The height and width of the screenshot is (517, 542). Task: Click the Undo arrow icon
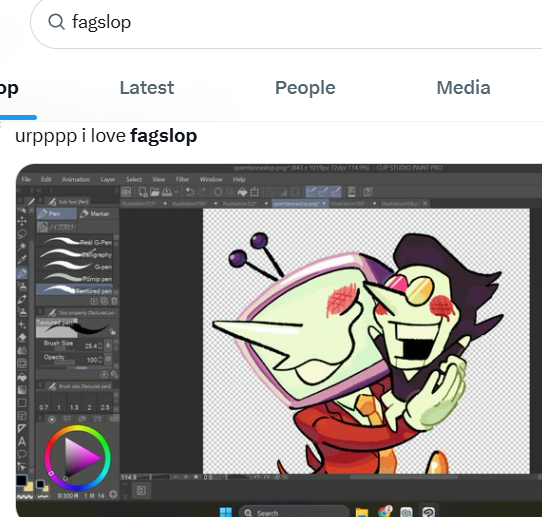(x=190, y=192)
